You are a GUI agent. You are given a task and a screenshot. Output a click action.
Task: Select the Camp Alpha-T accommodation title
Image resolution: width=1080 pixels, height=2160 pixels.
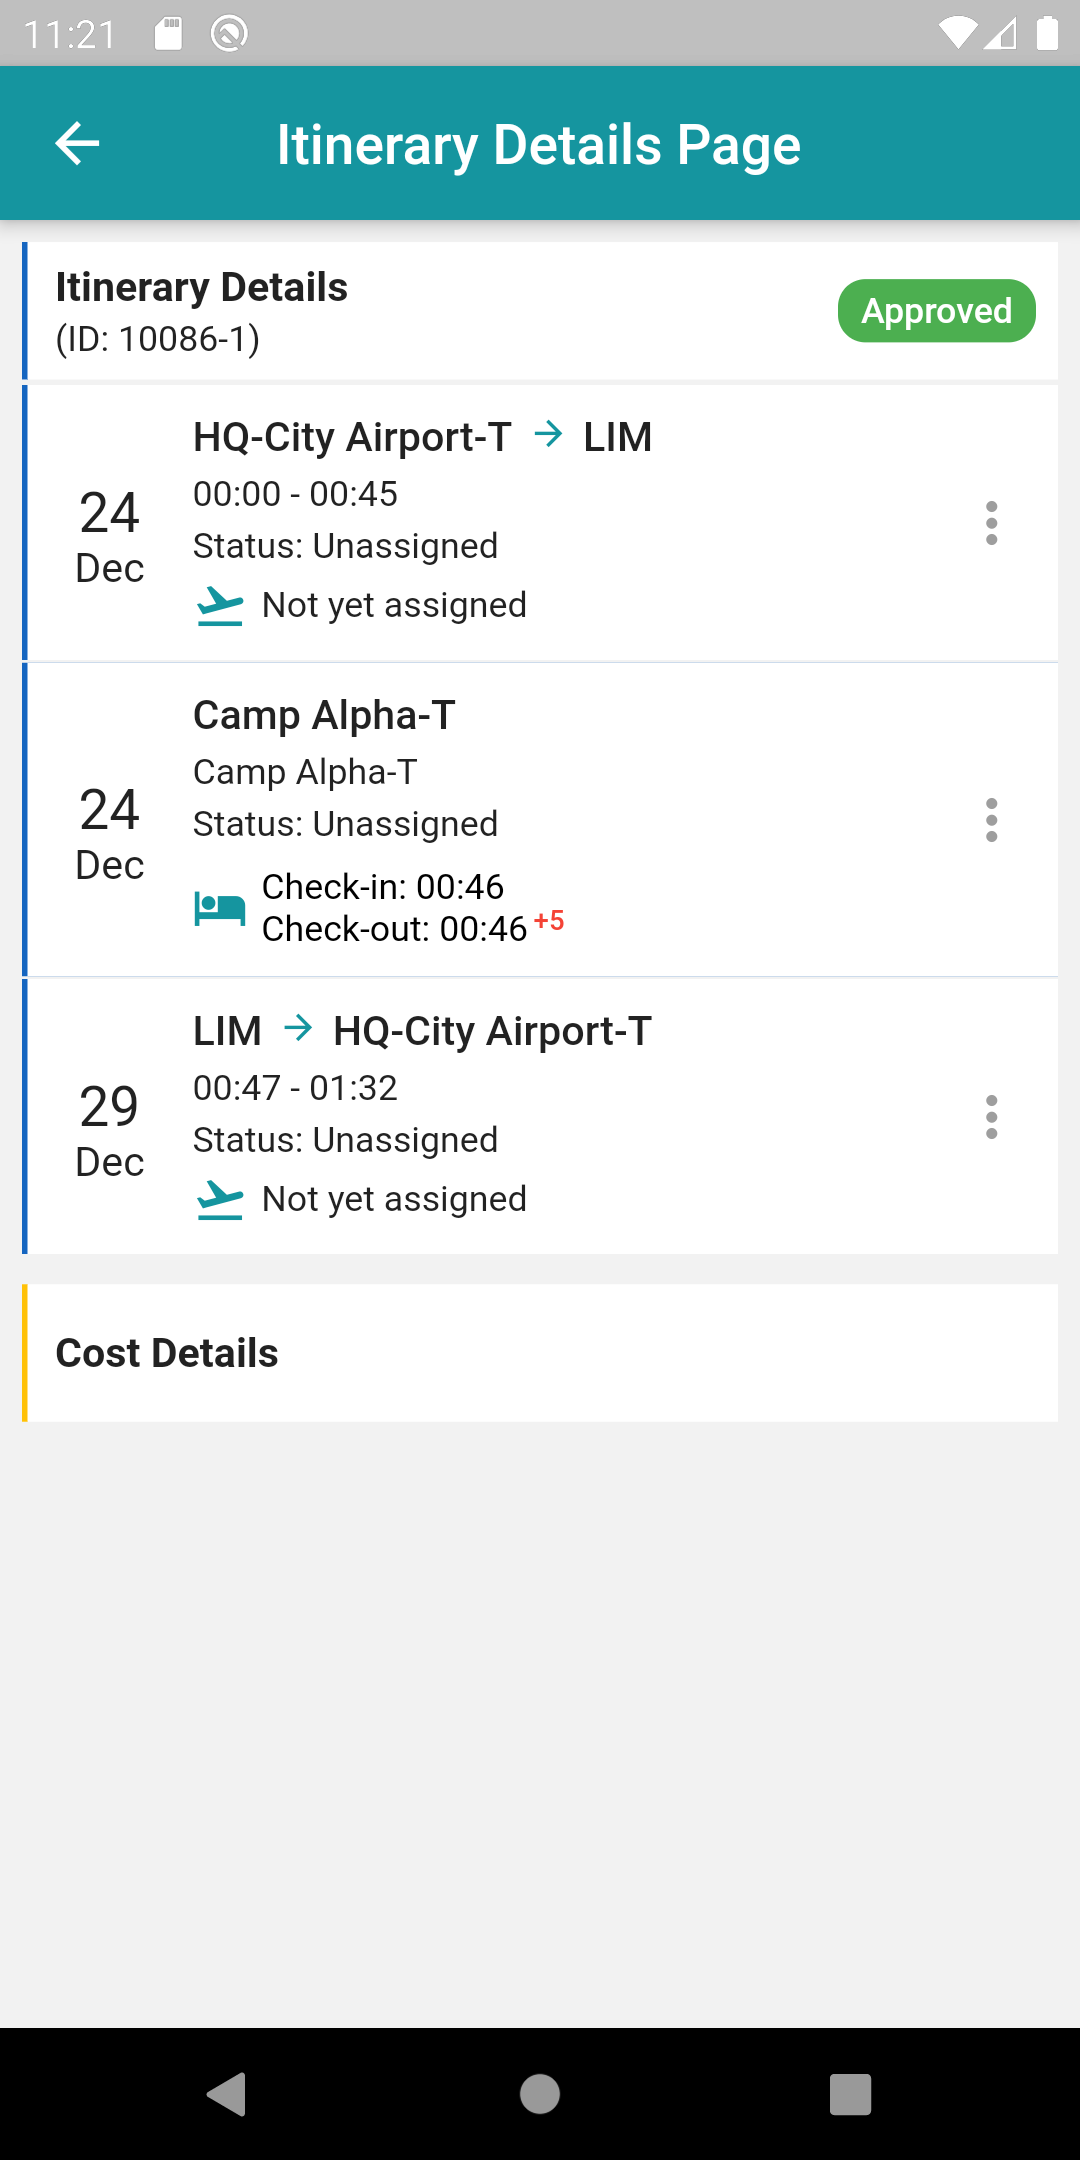[x=324, y=715]
